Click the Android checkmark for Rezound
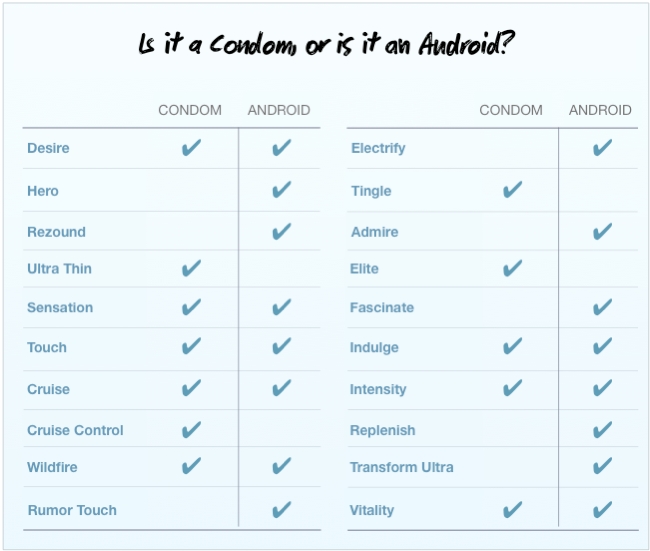This screenshot has height=551, width=650. pos(281,231)
